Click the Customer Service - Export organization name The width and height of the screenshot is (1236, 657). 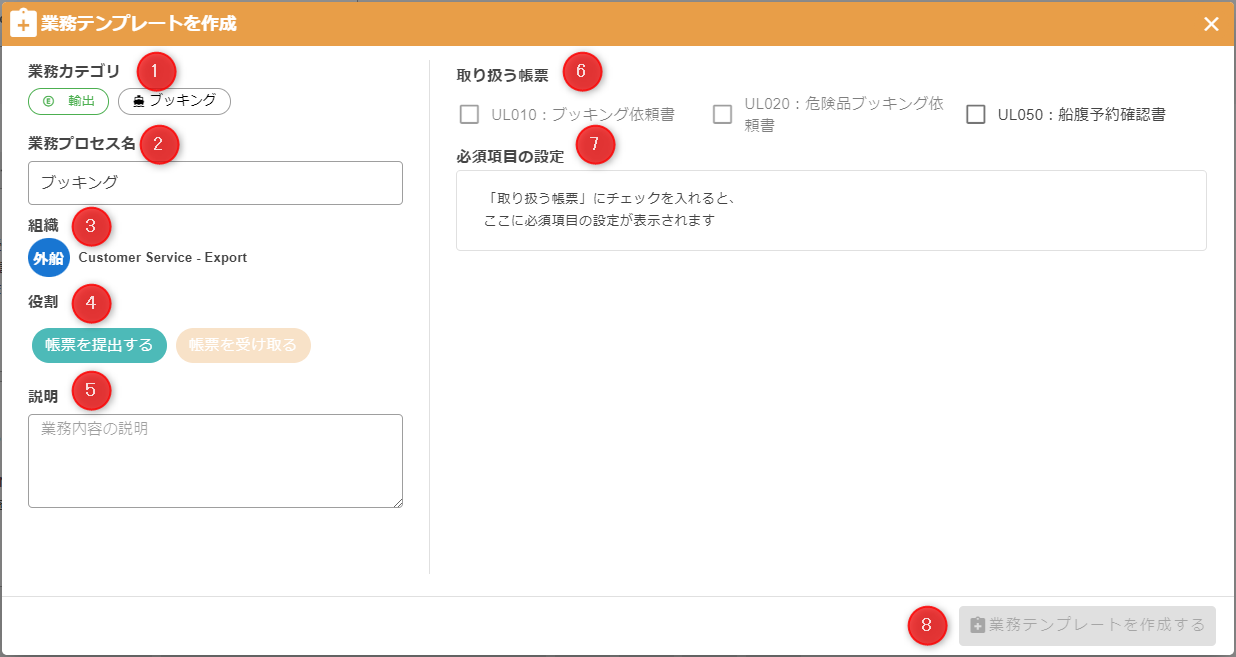[x=162, y=258]
